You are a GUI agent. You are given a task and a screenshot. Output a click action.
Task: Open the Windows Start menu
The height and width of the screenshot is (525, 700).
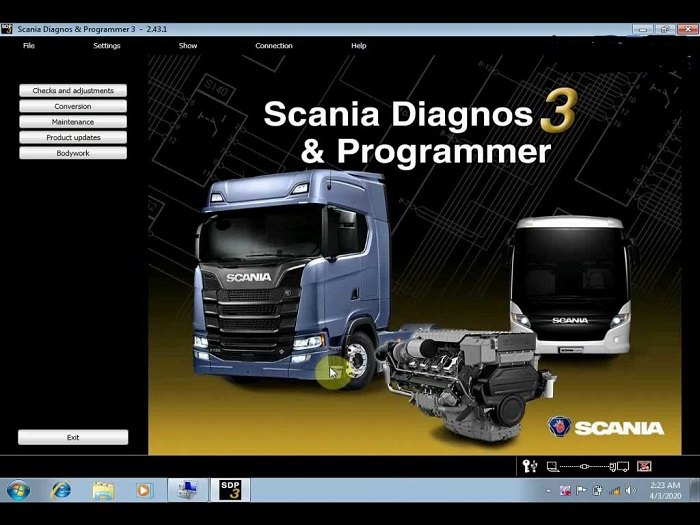click(18, 490)
